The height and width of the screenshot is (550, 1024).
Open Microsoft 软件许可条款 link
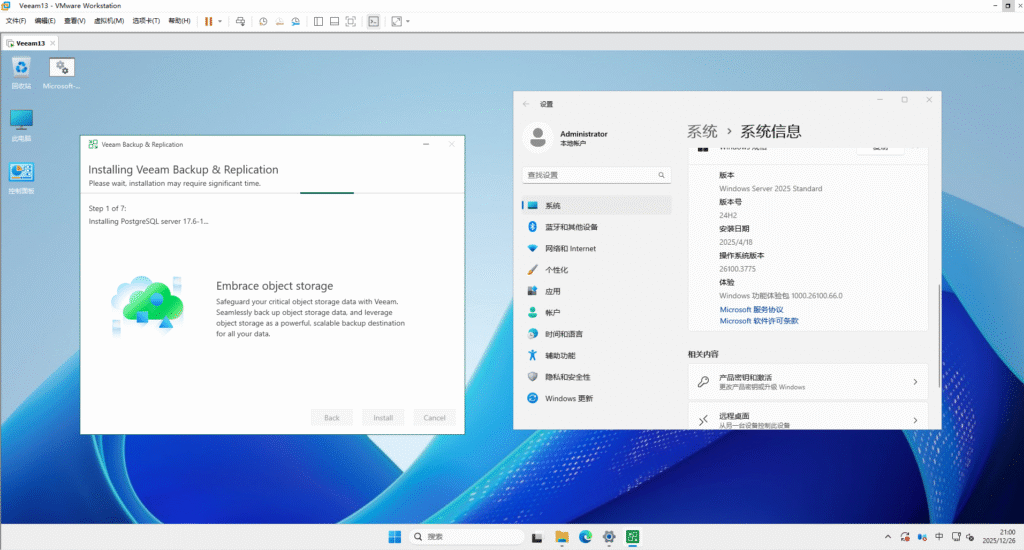pos(759,321)
